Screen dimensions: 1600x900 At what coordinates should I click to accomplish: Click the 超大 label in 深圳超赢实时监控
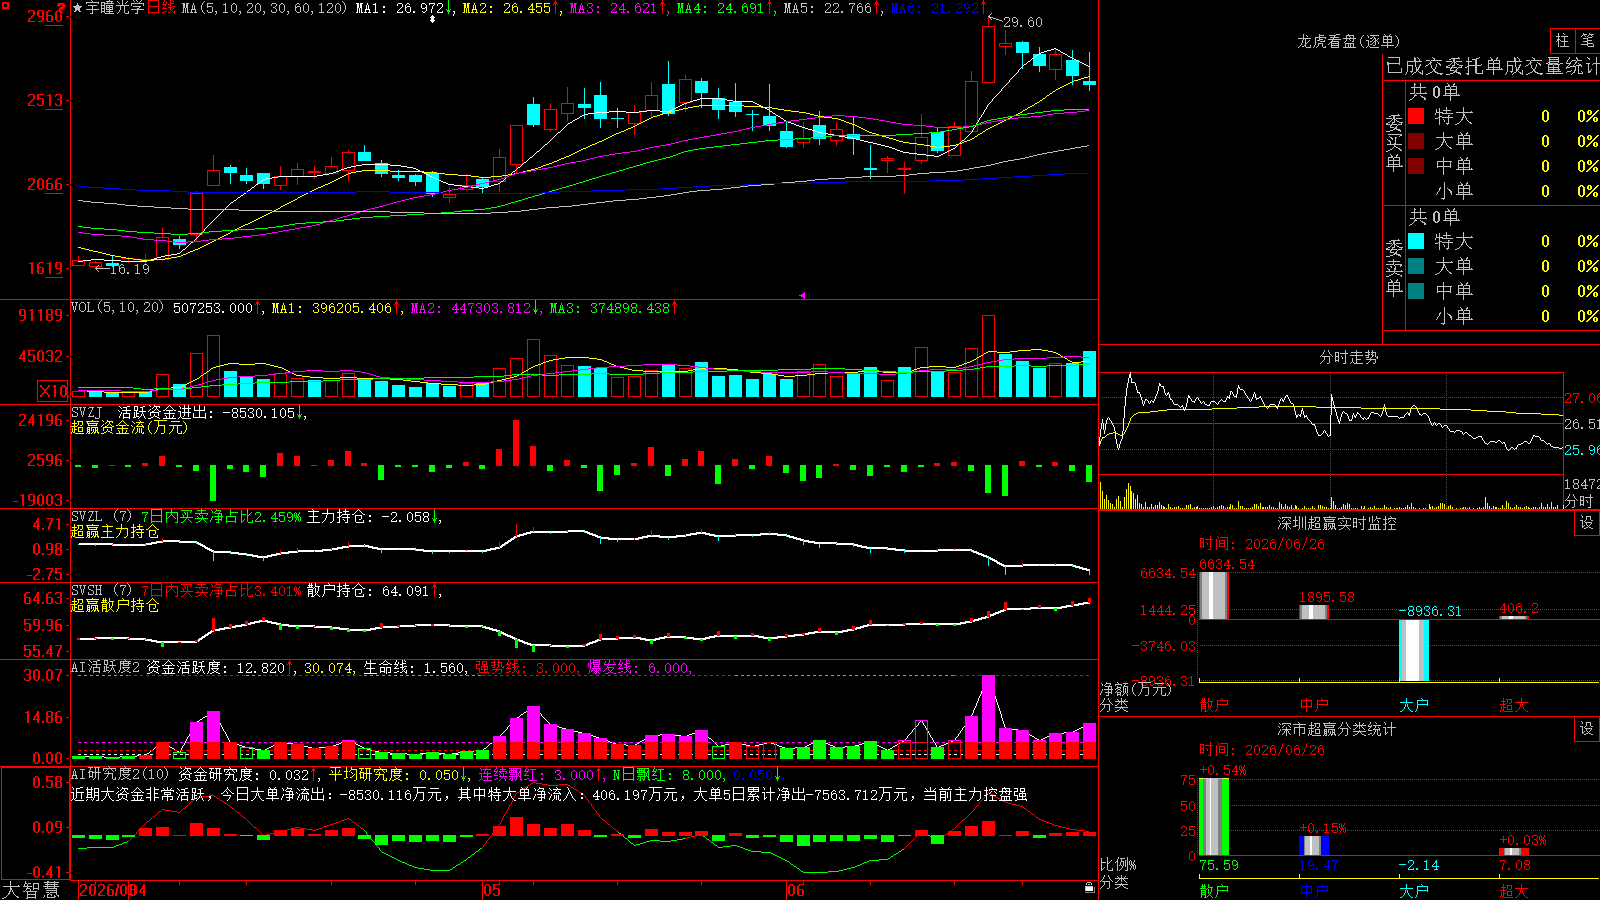[1514, 705]
